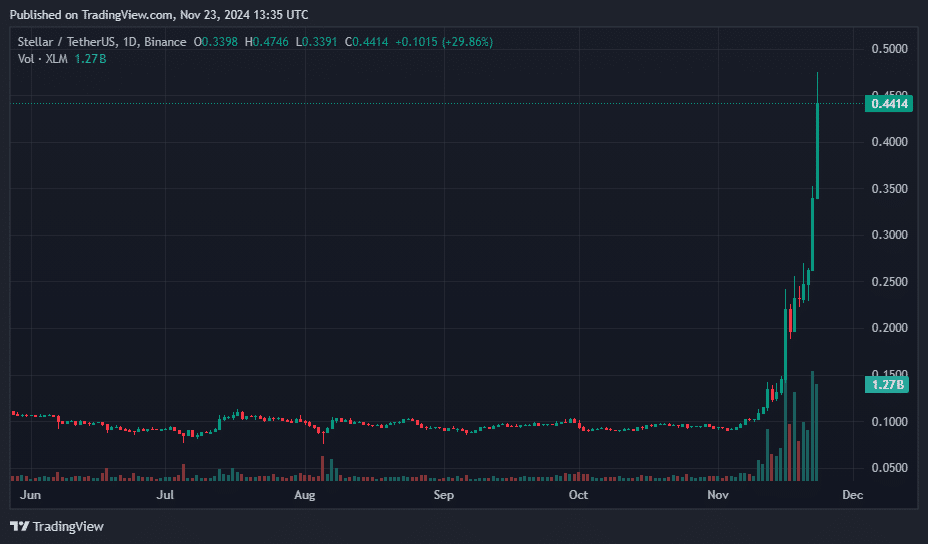The image size is (928, 544).
Task: Click the Aug label on time axis
Action: coord(305,495)
